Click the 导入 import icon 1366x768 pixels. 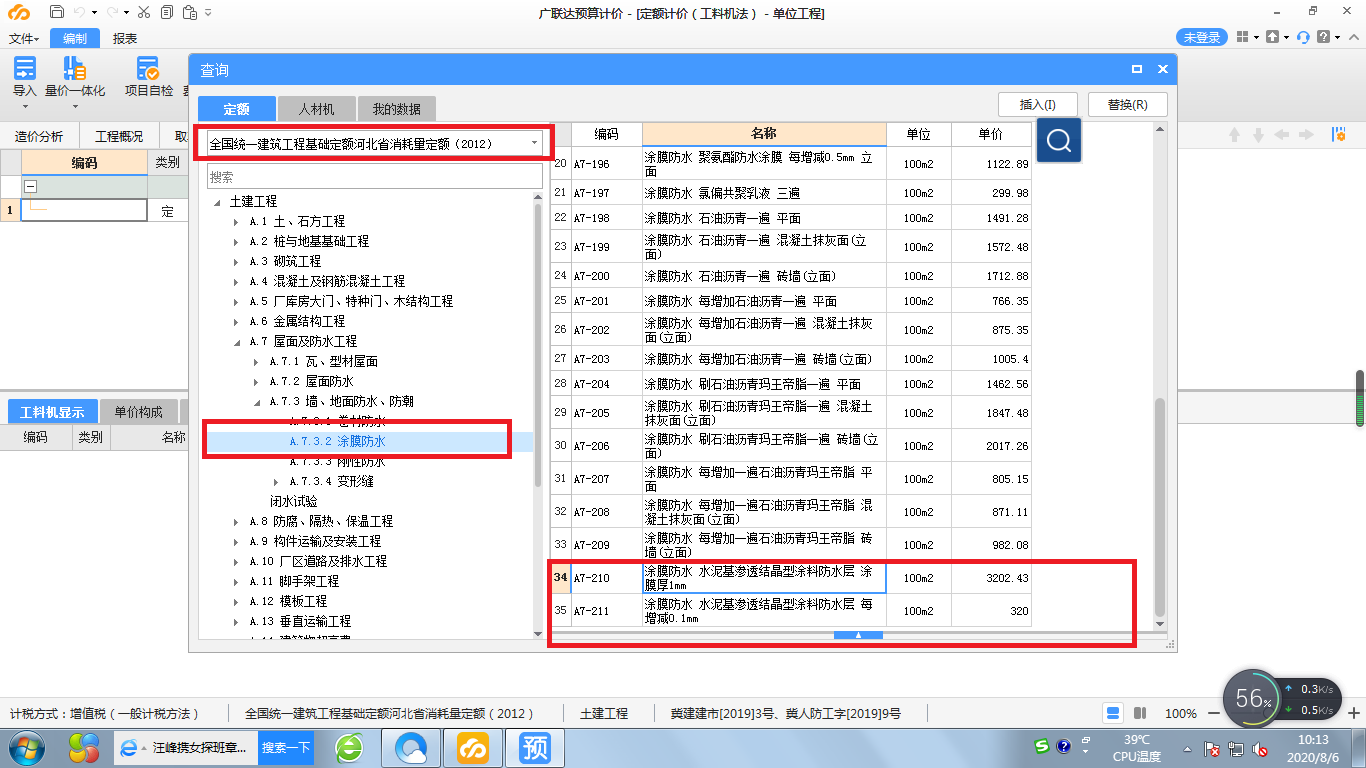25,68
